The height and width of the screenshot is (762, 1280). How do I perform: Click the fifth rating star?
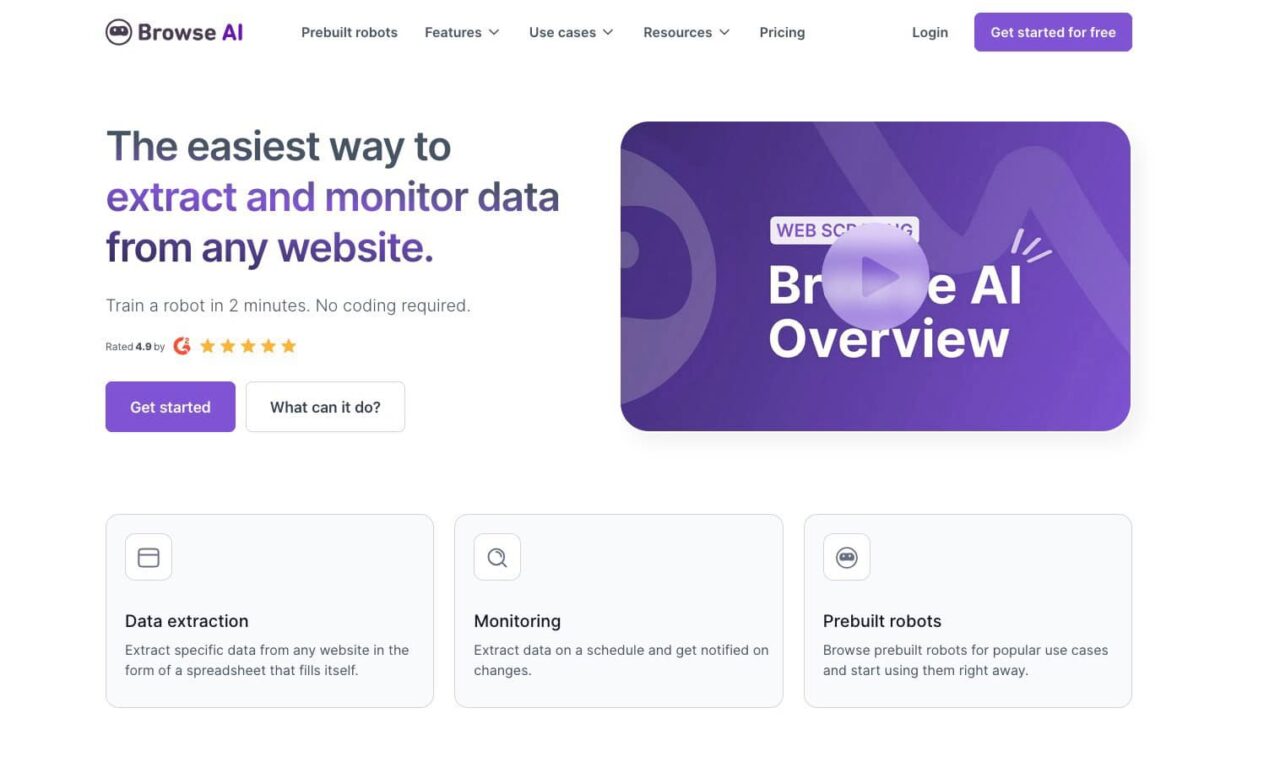pos(290,345)
